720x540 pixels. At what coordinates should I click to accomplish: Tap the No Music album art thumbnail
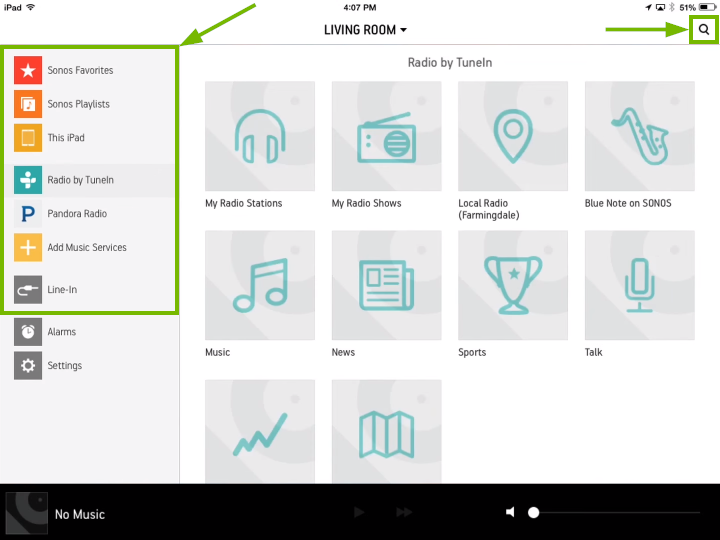(x=27, y=513)
